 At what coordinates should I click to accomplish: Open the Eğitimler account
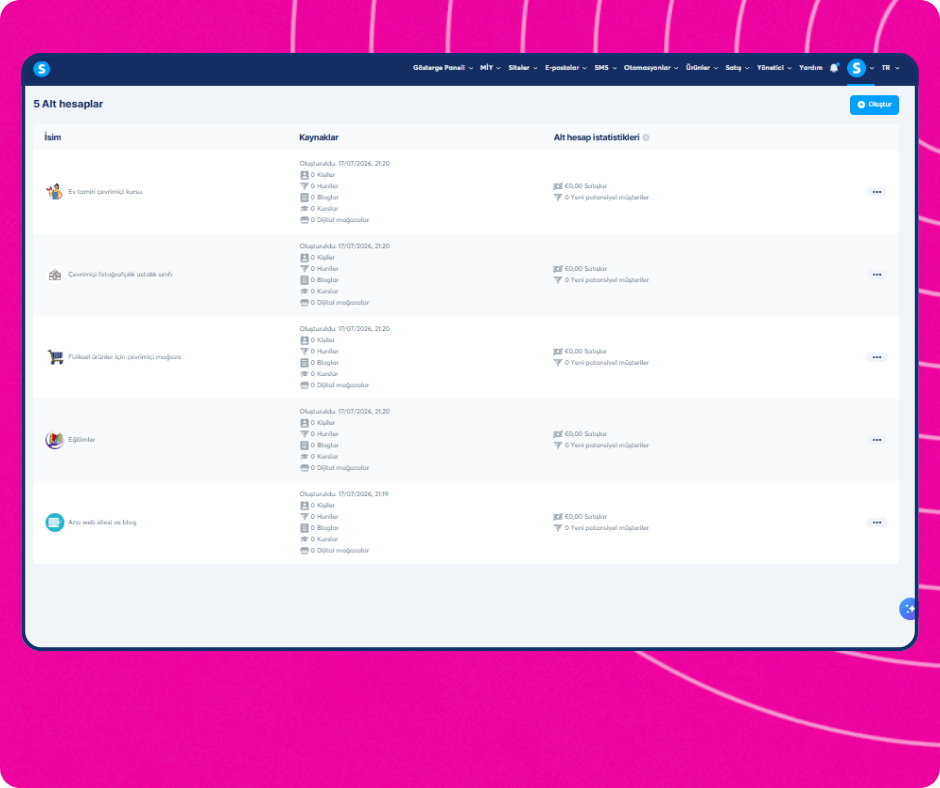82,440
